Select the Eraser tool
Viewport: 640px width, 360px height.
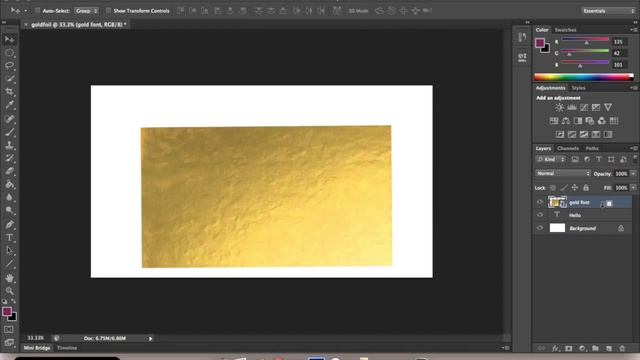10,171
